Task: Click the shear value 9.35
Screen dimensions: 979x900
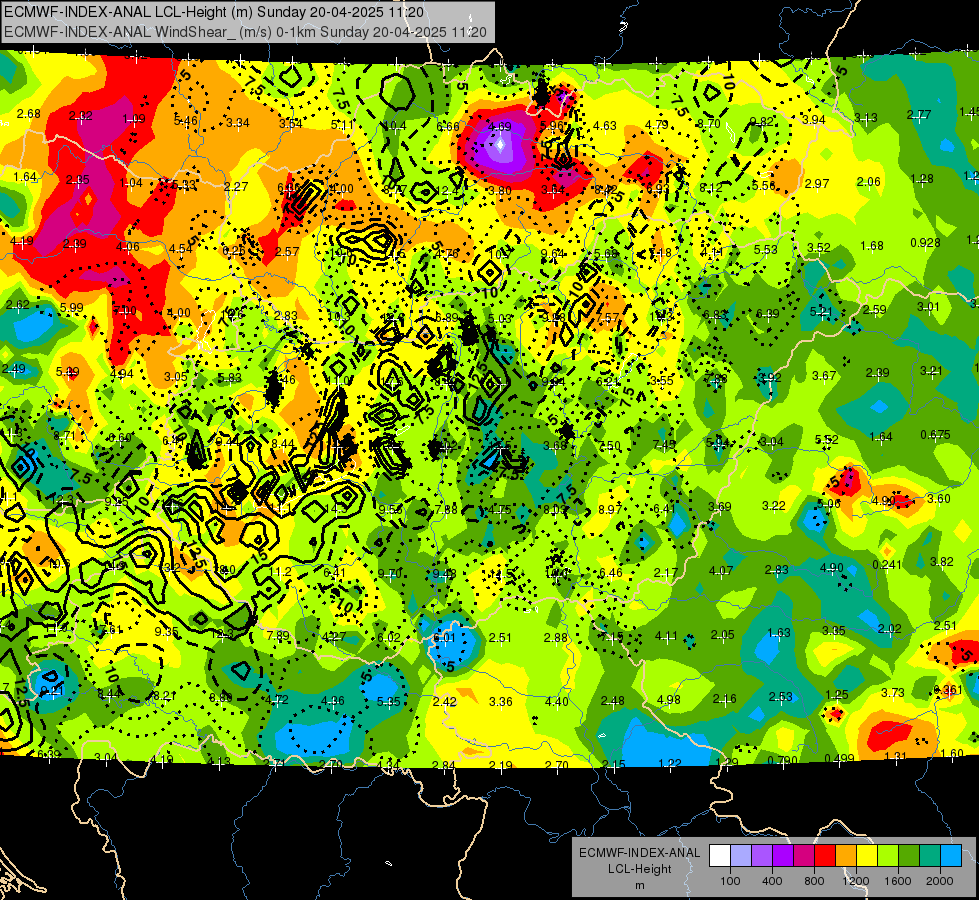Action: [167, 632]
